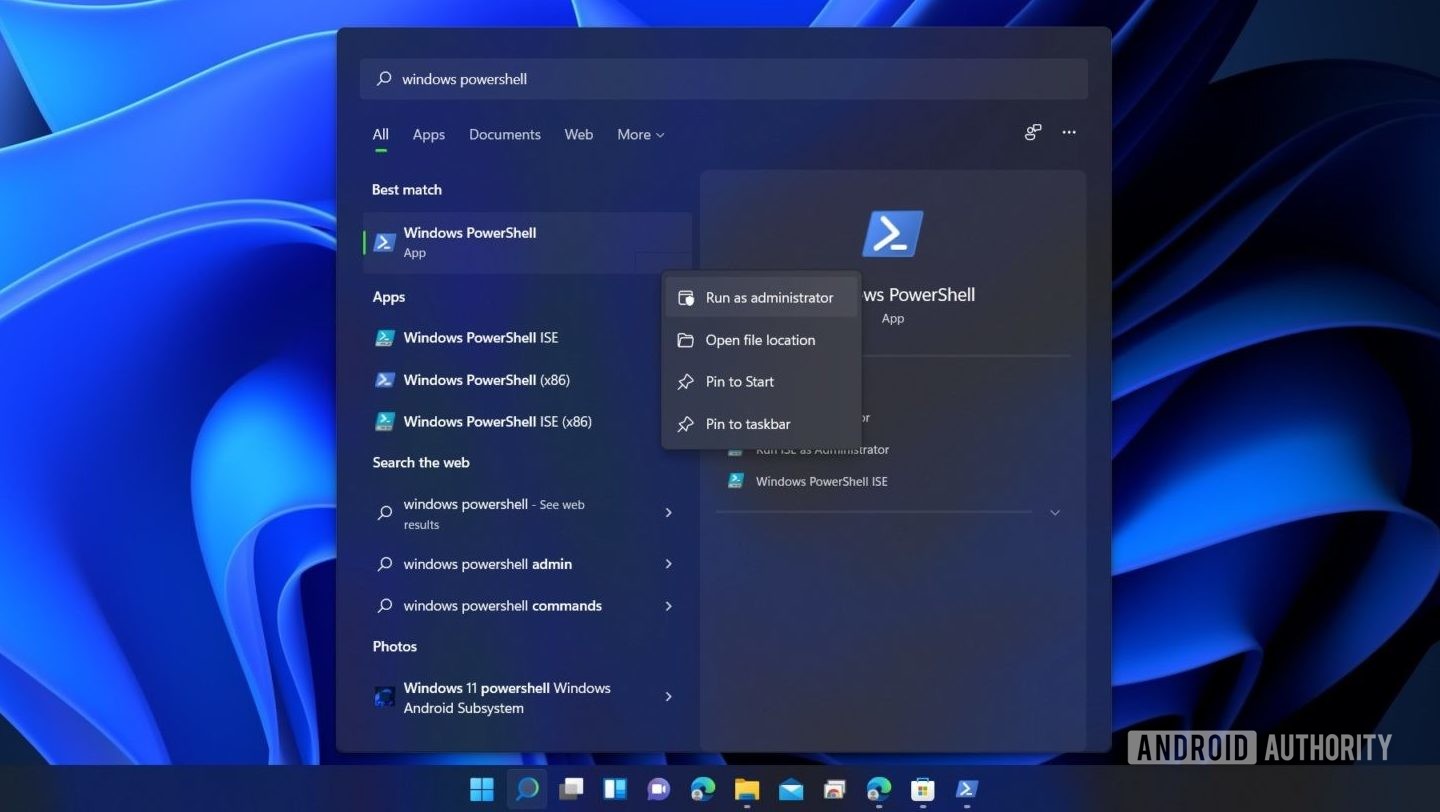
Task: Choose Open file location from context menu
Action: click(761, 340)
